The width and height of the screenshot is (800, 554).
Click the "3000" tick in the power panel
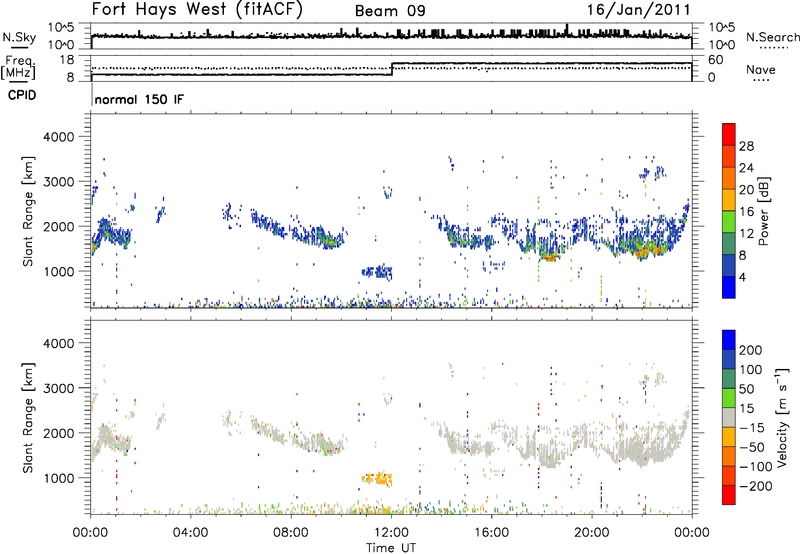pos(58,182)
